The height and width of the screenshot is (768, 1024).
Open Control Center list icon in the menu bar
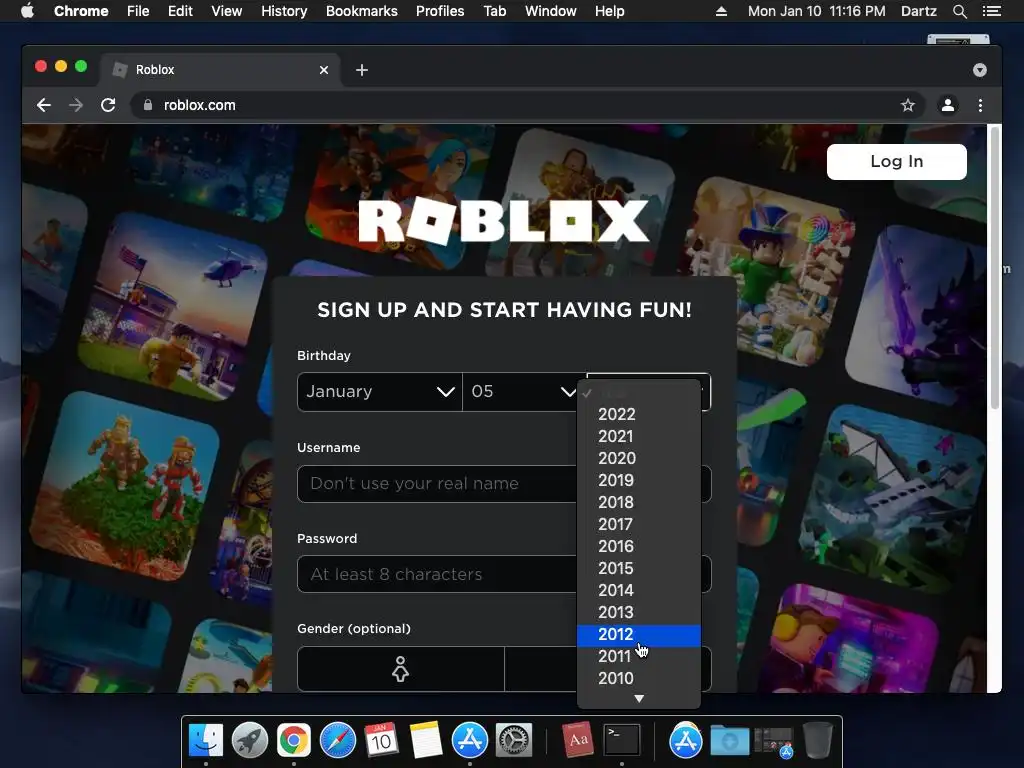point(991,11)
